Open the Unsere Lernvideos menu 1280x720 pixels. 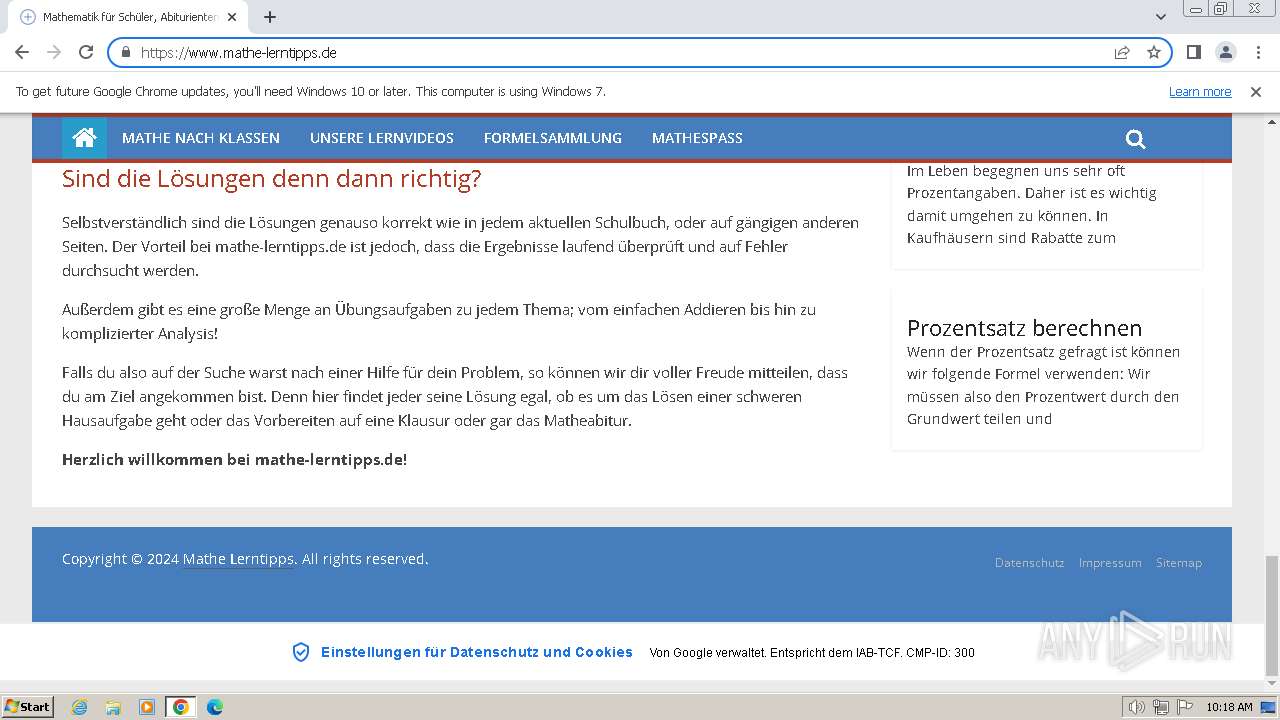(382, 138)
